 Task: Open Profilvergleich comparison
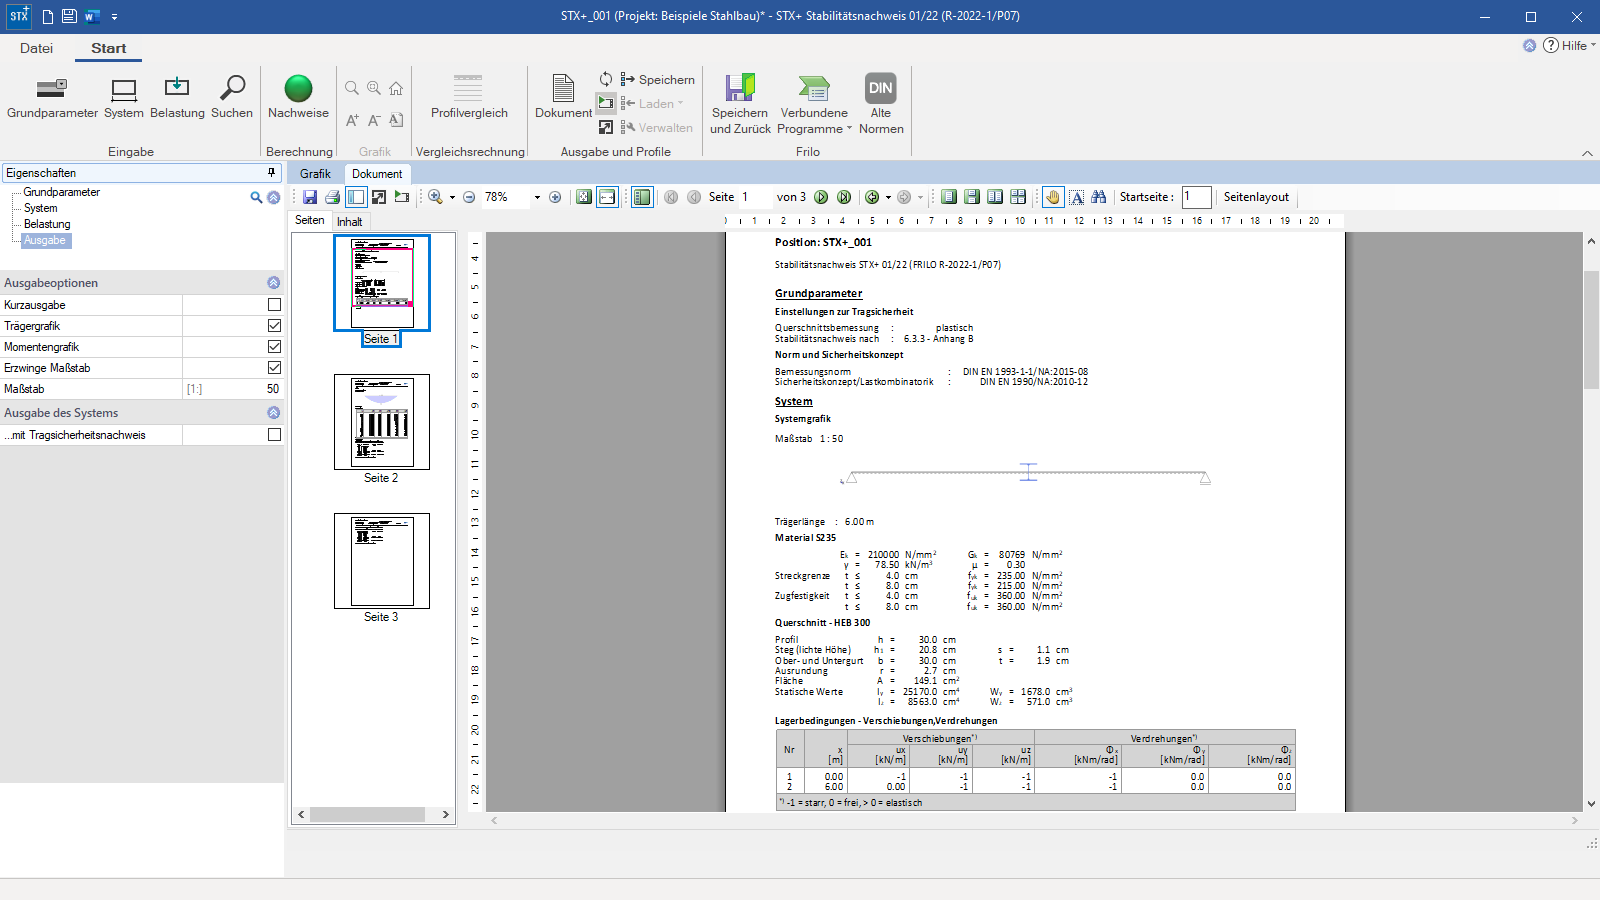(469, 98)
